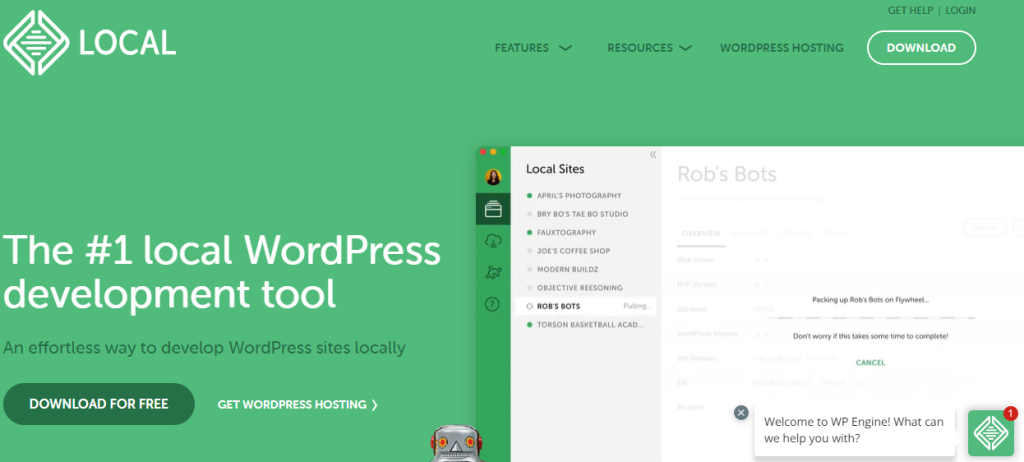Click the Download for Free button
1024x462 pixels.
99,404
